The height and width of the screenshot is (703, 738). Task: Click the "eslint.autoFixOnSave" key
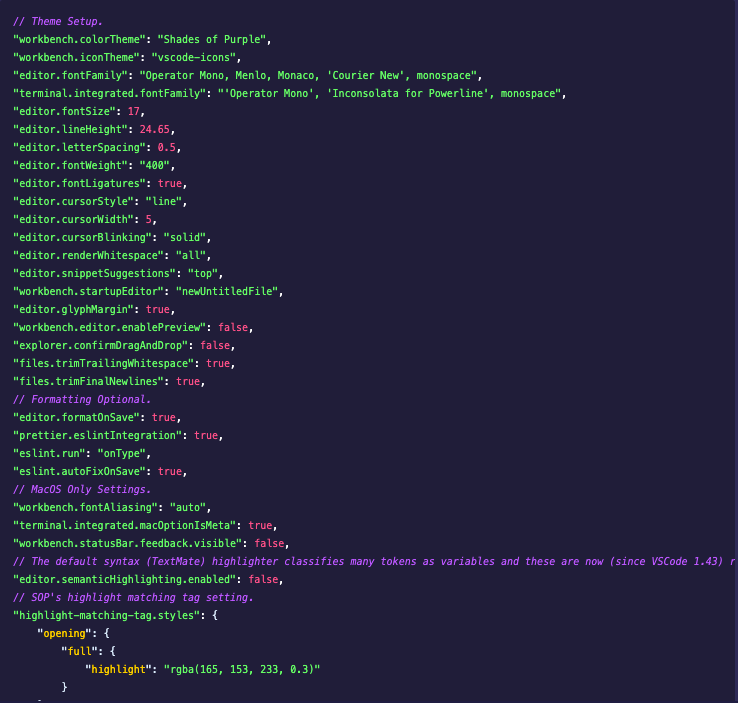pos(79,471)
